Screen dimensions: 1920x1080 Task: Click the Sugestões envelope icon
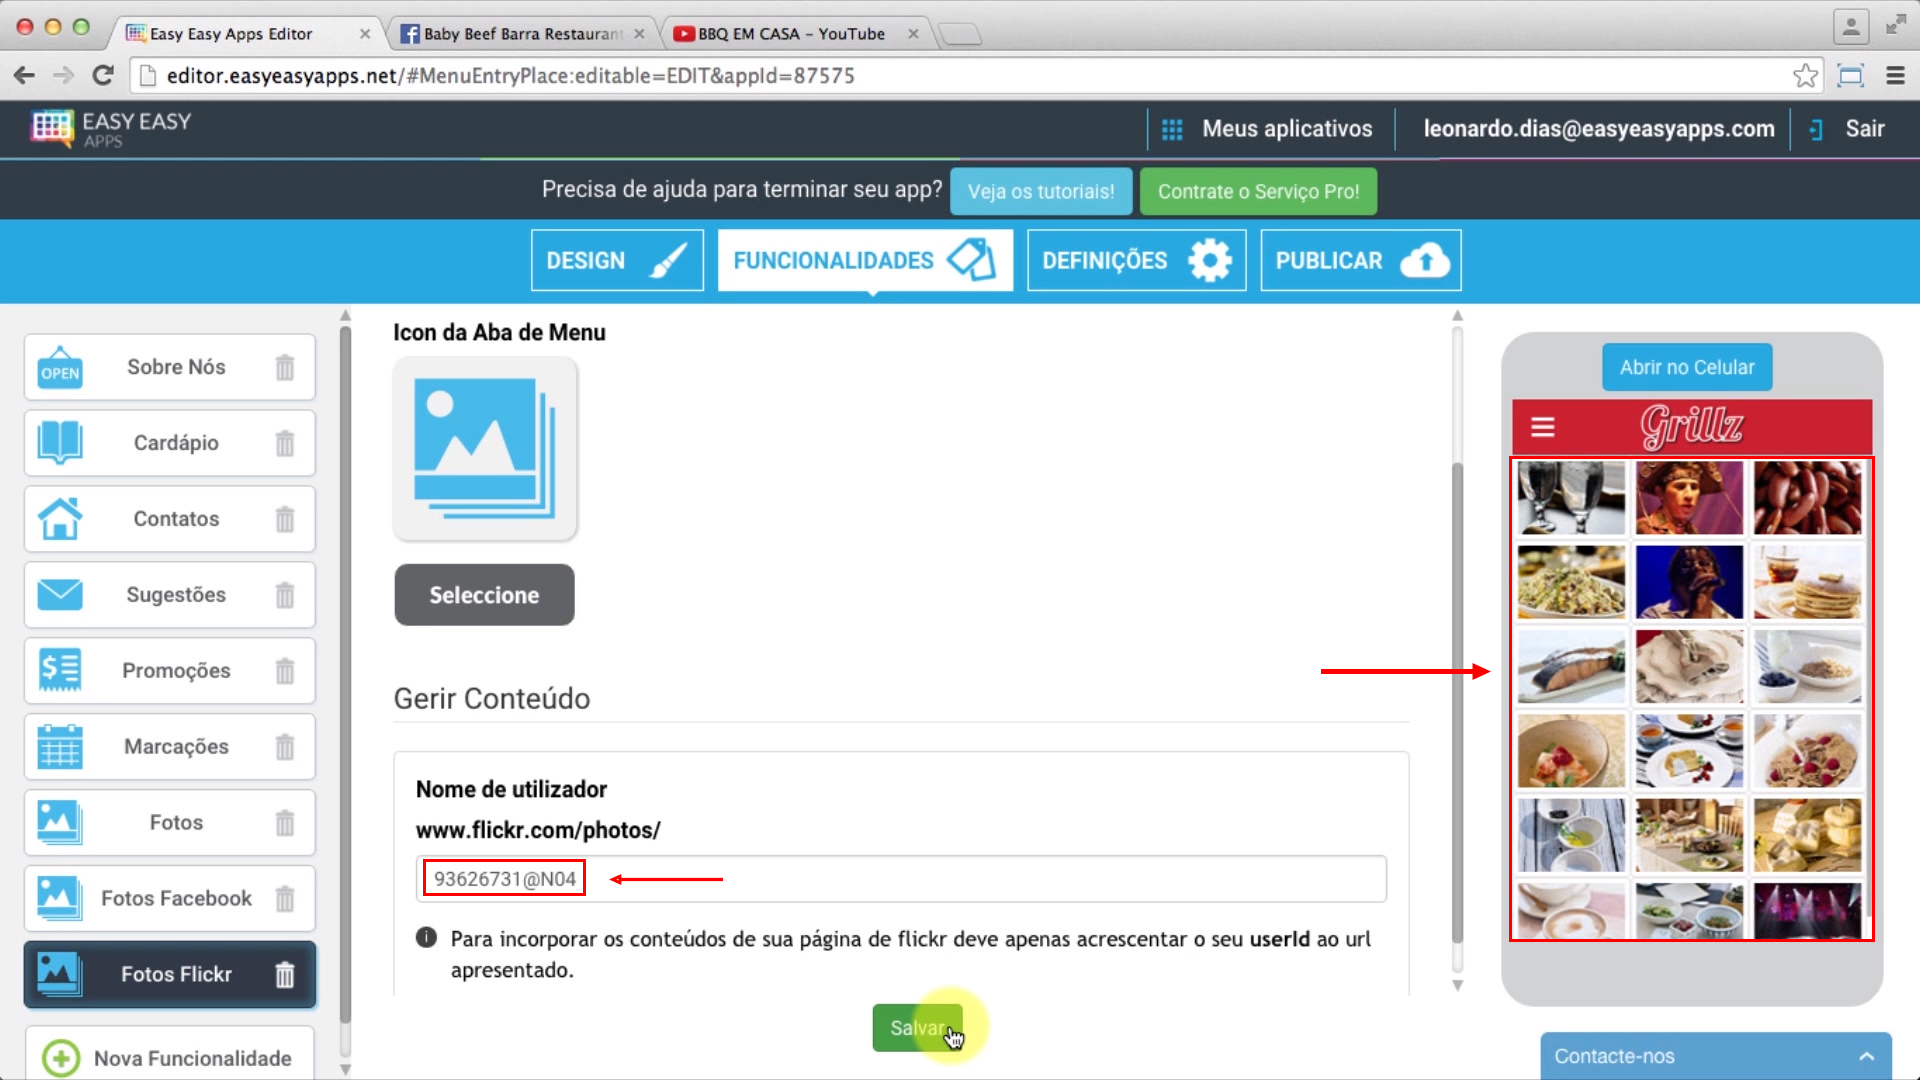coord(59,593)
